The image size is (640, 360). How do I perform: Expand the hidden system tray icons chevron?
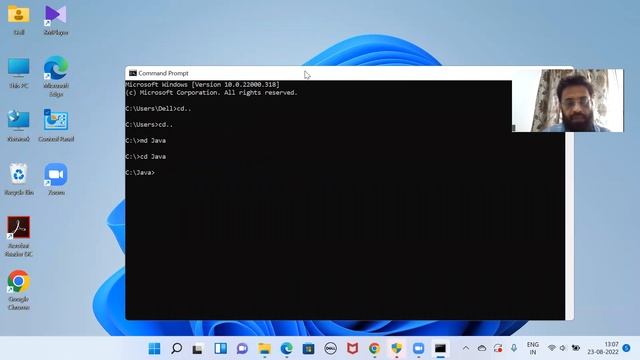coord(466,348)
